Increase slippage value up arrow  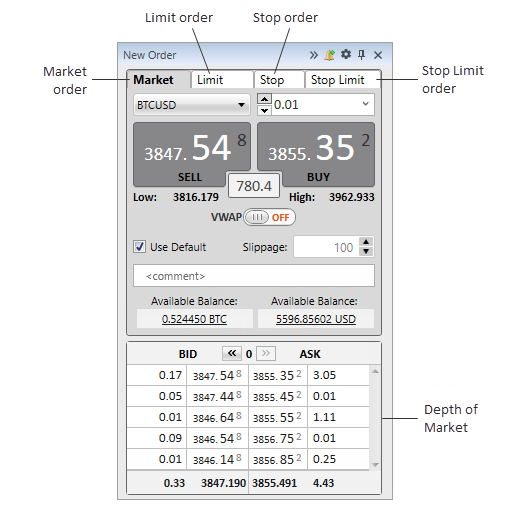click(366, 242)
